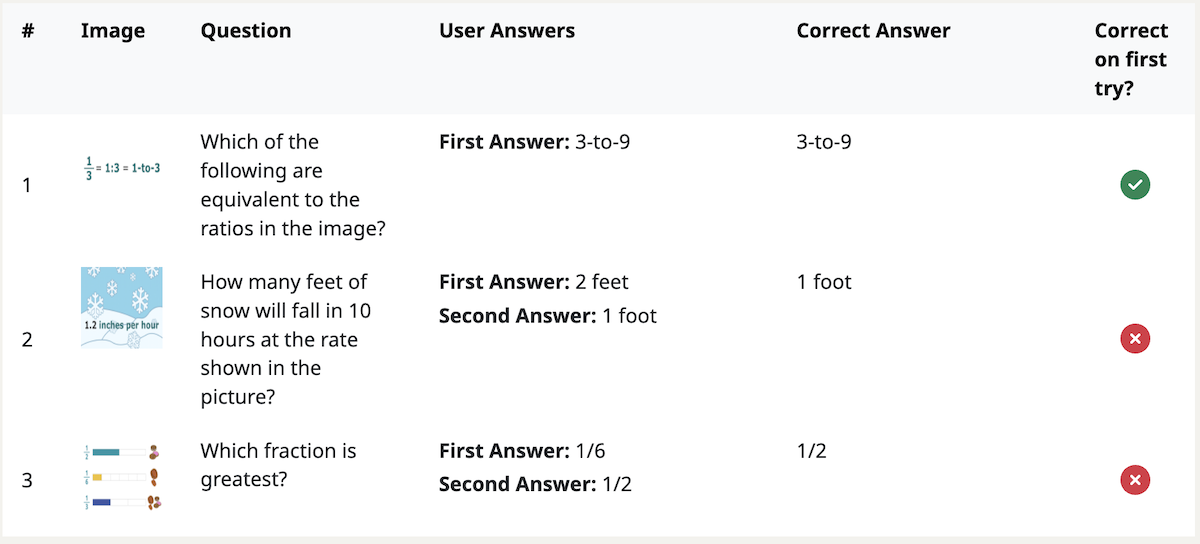This screenshot has height=544, width=1200.
Task: Click the User Answers column header
Action: [507, 31]
